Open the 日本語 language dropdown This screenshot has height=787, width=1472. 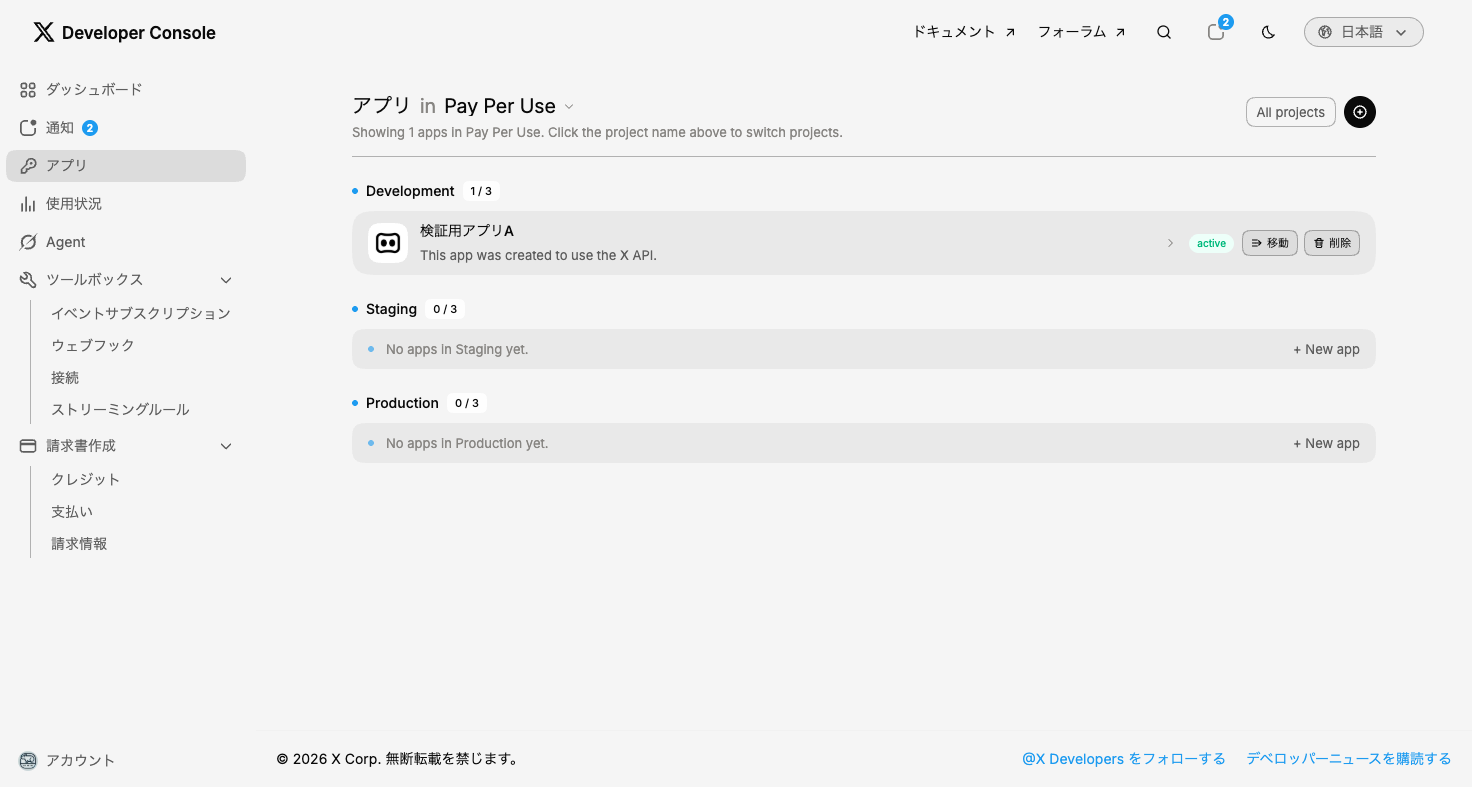(x=1364, y=32)
